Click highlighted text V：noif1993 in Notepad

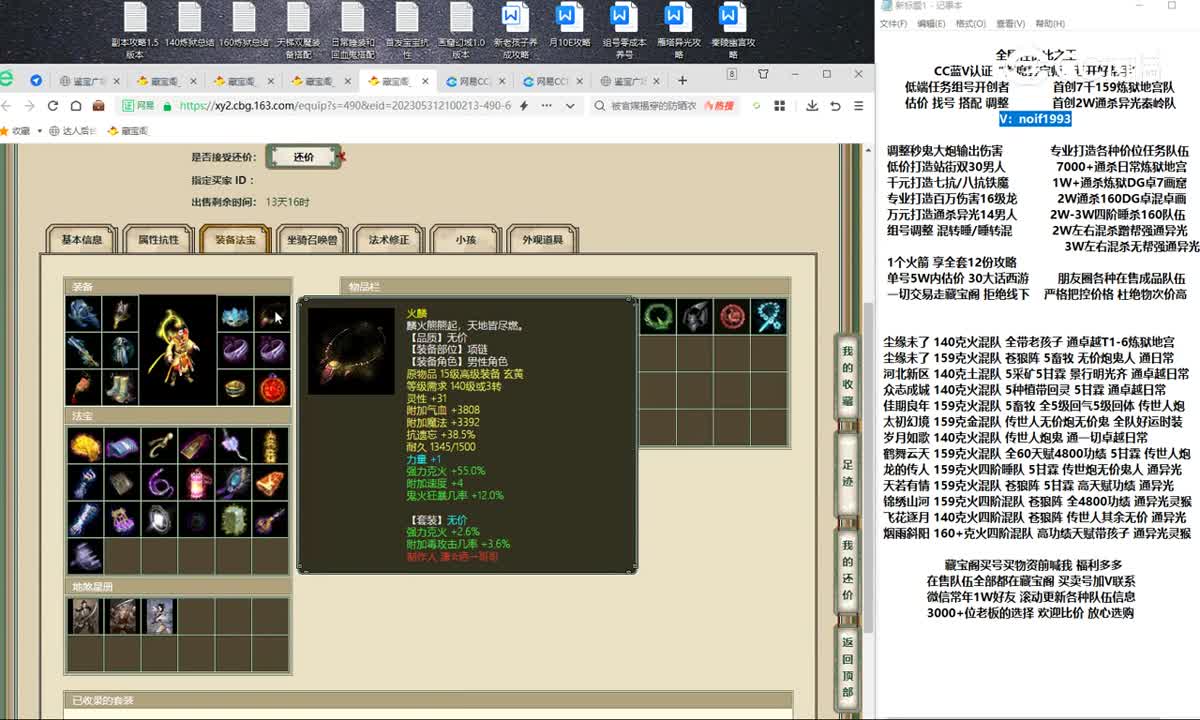pyautogui.click(x=1035, y=118)
